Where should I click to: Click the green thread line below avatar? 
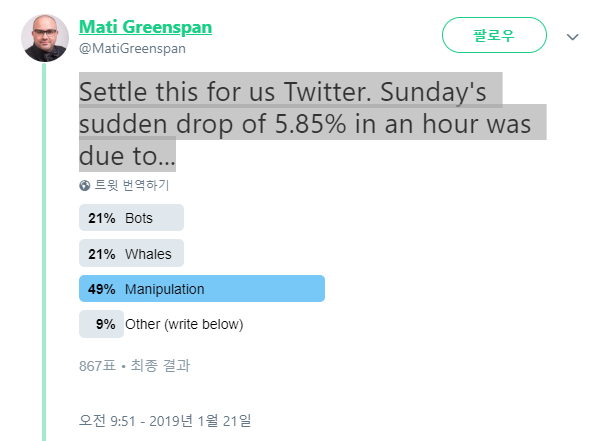pyautogui.click(x=44, y=252)
